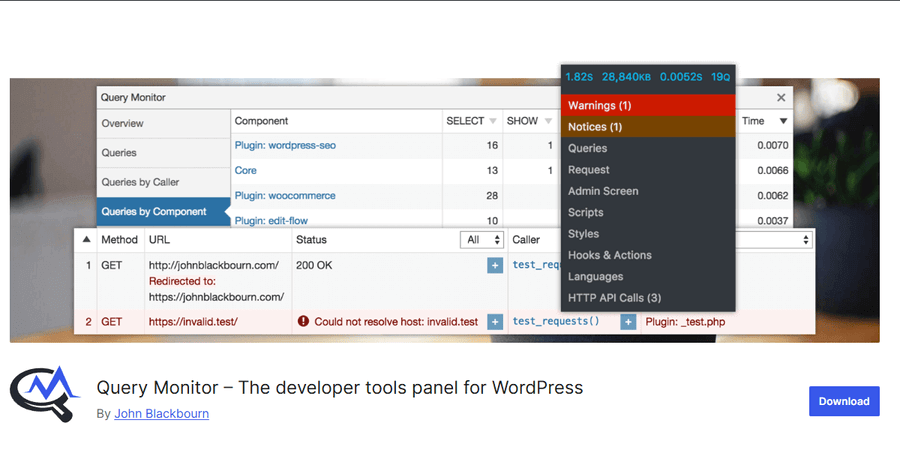Viewport: 900px width, 450px height.
Task: Choose Request menu entry
Action: [x=648, y=170]
